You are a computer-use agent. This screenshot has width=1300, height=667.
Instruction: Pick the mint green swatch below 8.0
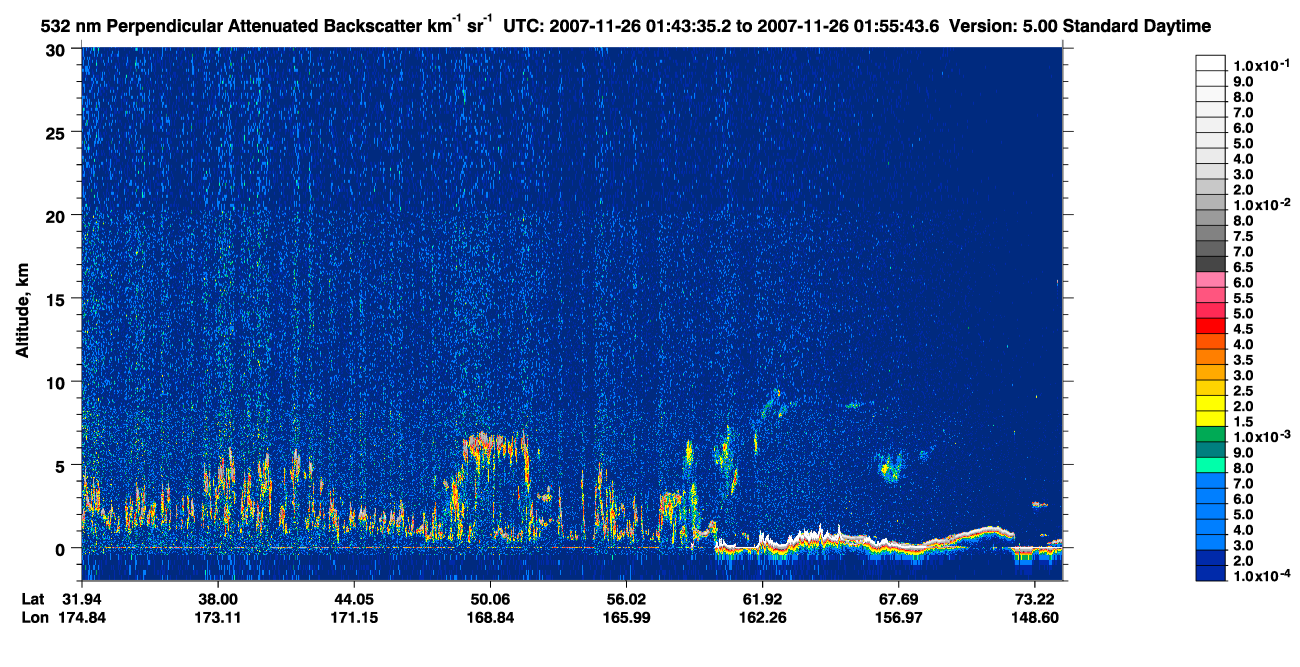point(1211,465)
